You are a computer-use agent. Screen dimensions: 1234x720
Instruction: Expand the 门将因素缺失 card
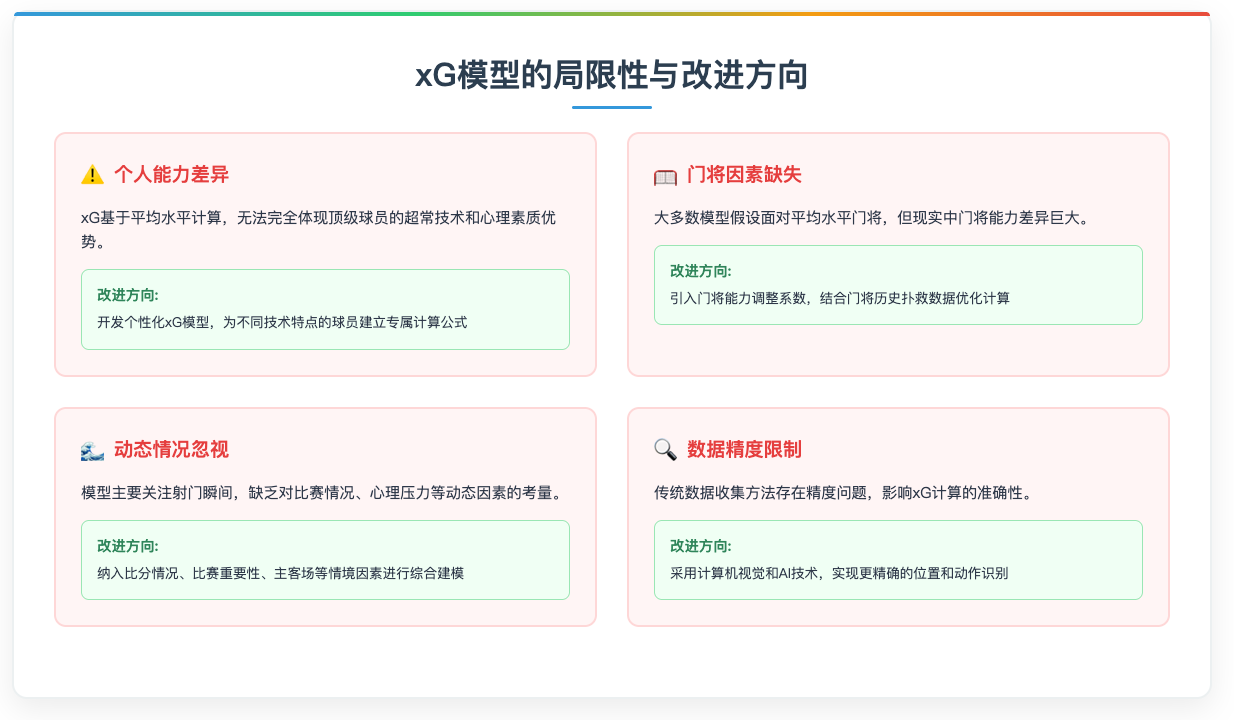pos(897,253)
